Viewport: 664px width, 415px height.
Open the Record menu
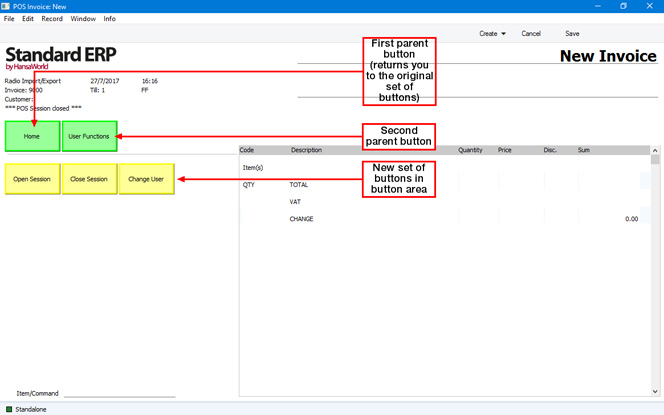click(52, 19)
